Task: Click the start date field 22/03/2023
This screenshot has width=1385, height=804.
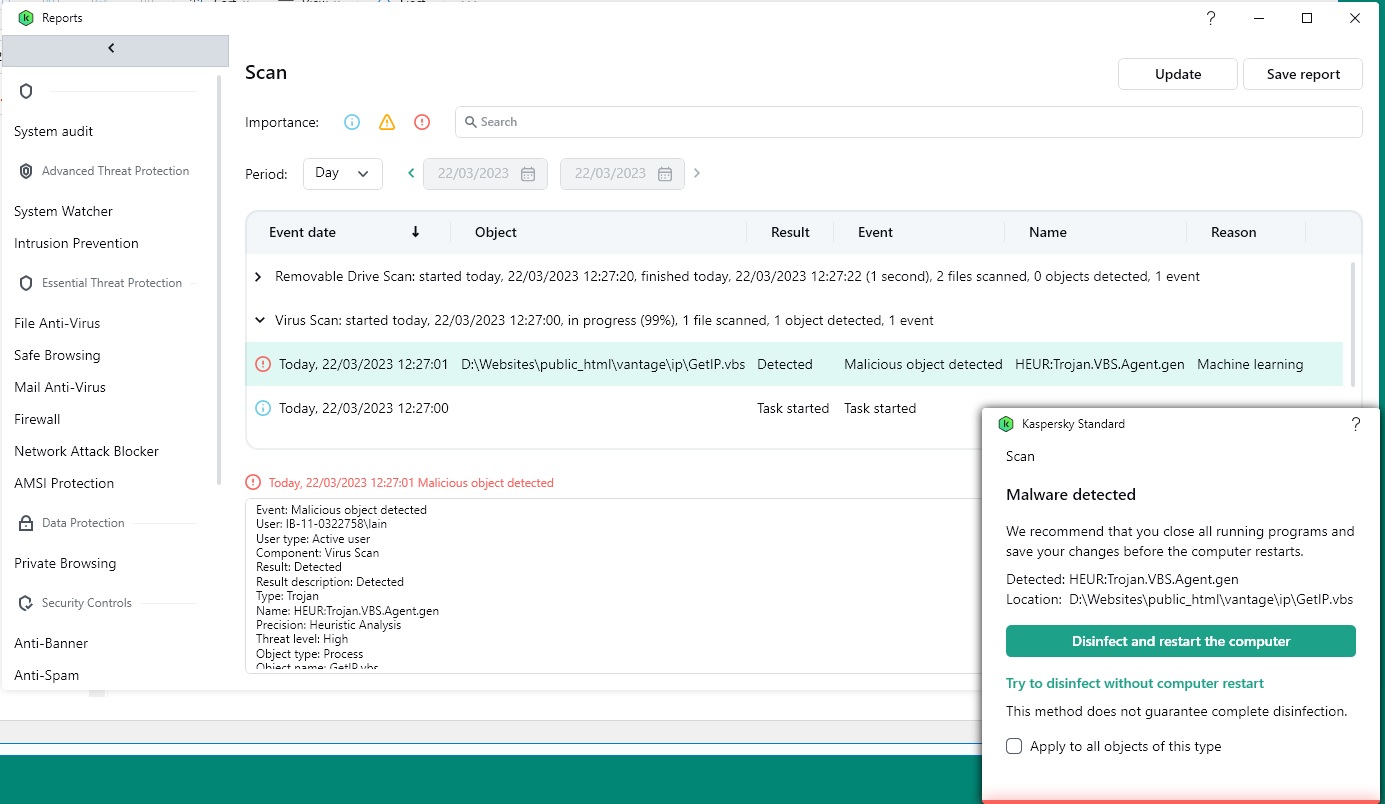Action: 485,173
